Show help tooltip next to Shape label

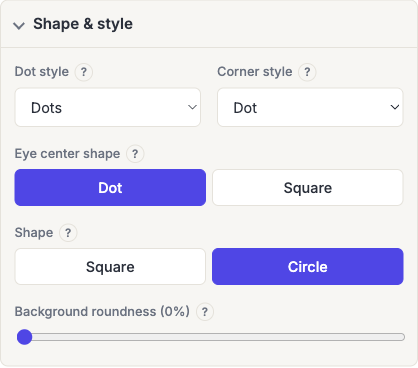(x=68, y=233)
